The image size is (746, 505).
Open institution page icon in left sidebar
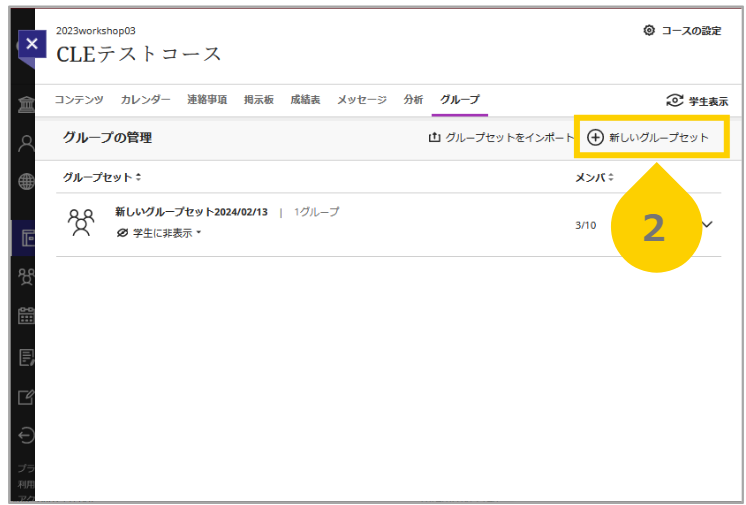(26, 104)
